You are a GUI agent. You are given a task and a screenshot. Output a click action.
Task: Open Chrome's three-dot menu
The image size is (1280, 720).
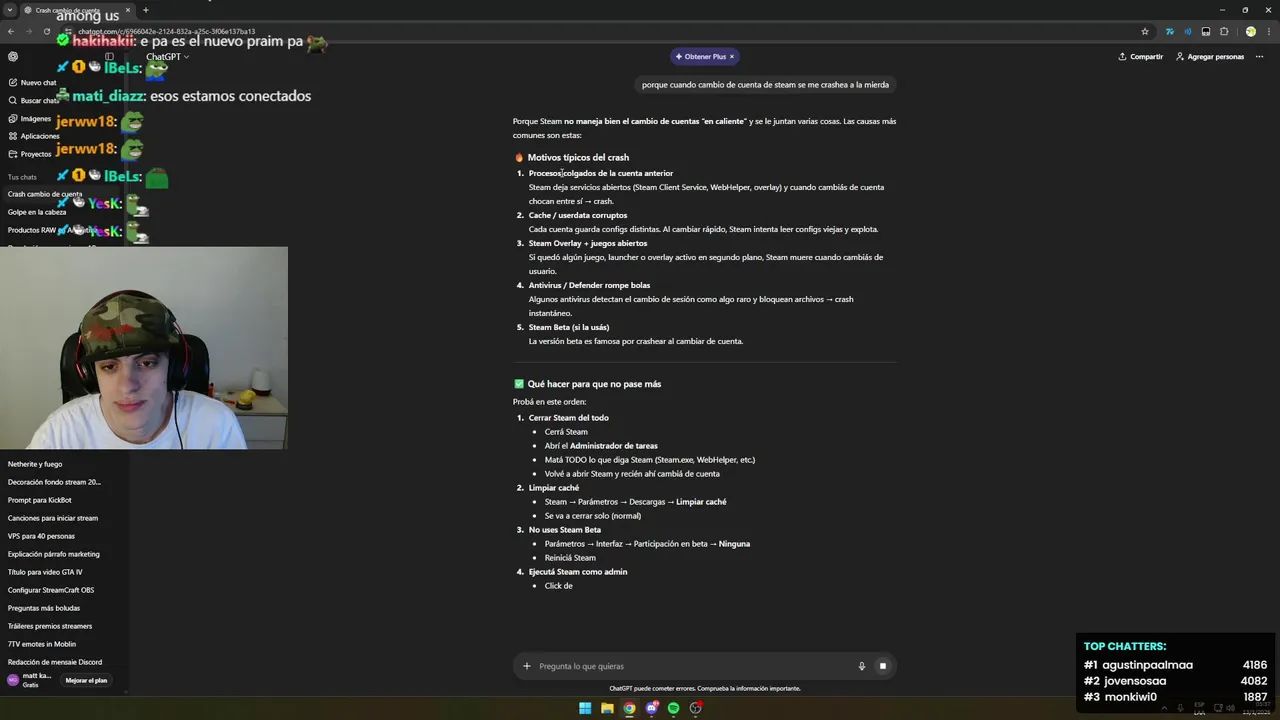click(x=1268, y=31)
